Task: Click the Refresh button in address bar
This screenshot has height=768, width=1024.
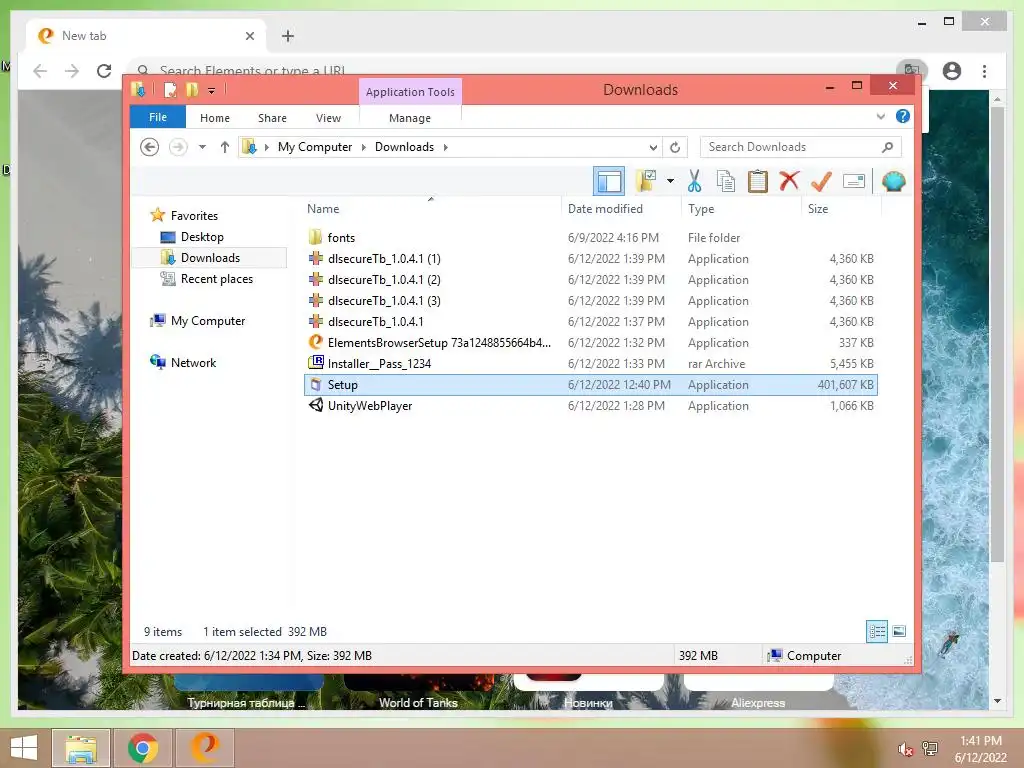Action: click(675, 148)
